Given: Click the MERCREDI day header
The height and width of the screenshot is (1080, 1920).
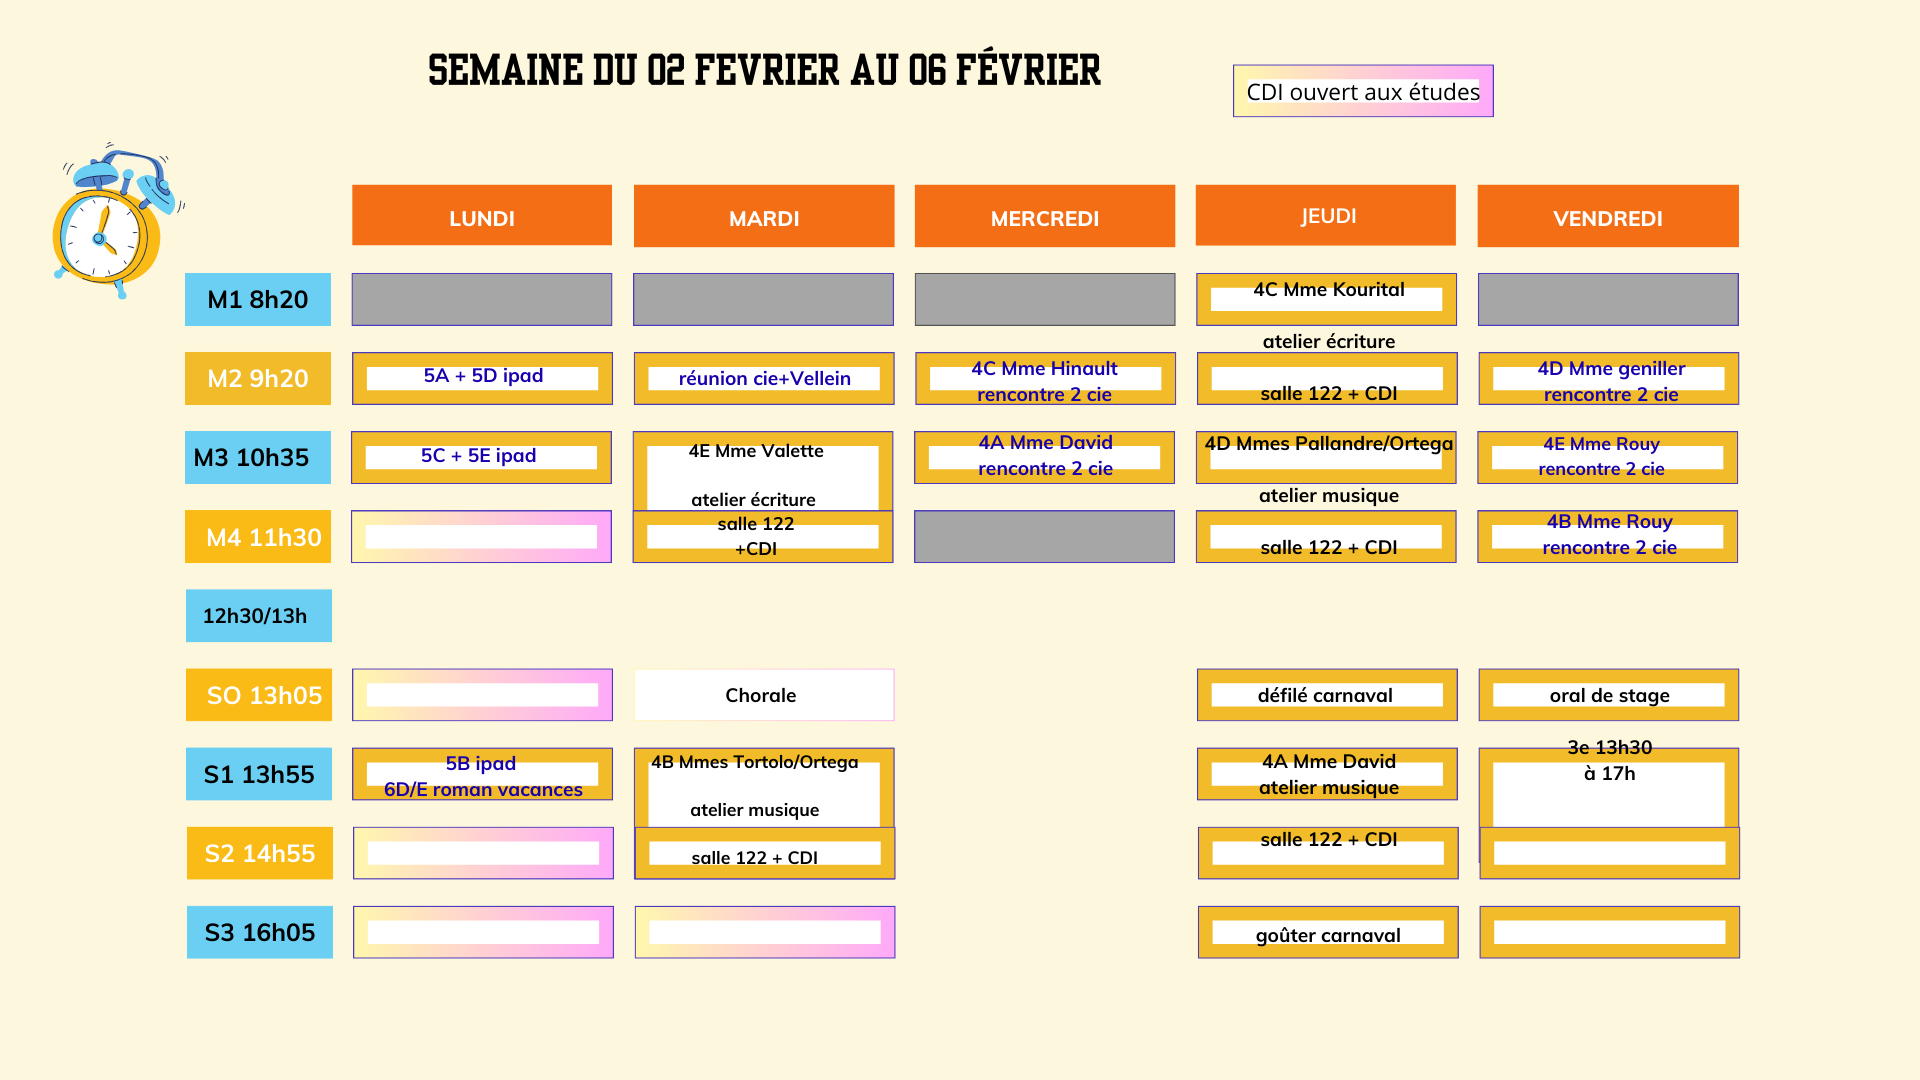Looking at the screenshot, I should (x=1045, y=216).
